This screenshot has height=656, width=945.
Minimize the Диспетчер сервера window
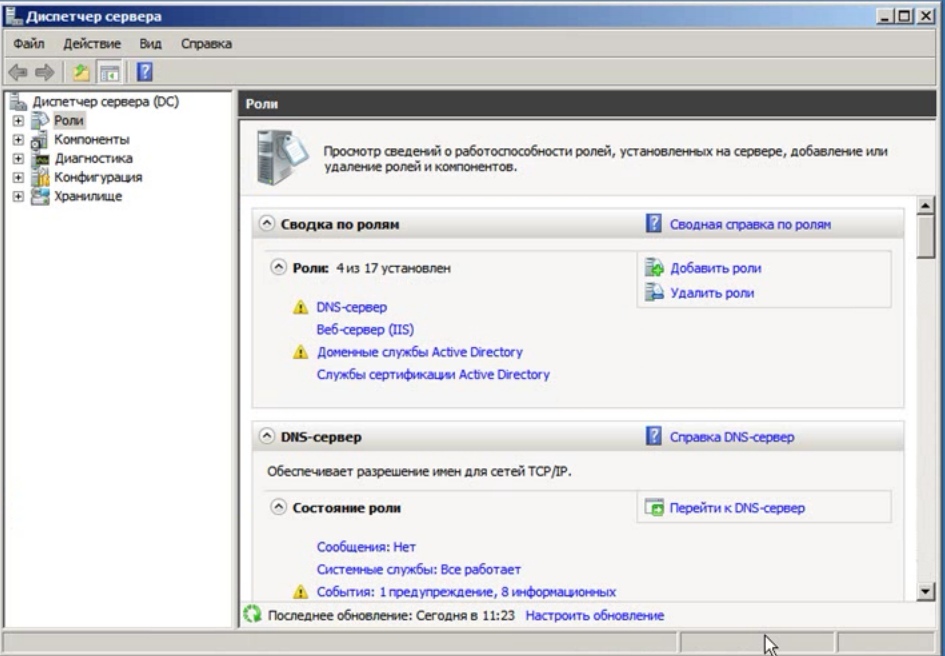pyautogui.click(x=885, y=16)
